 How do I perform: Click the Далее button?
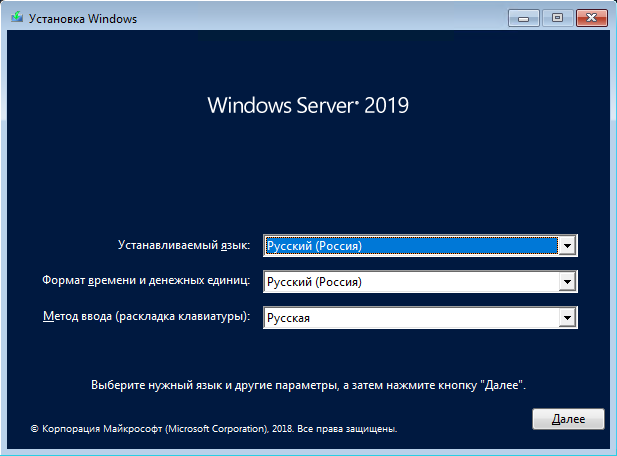coord(568,419)
